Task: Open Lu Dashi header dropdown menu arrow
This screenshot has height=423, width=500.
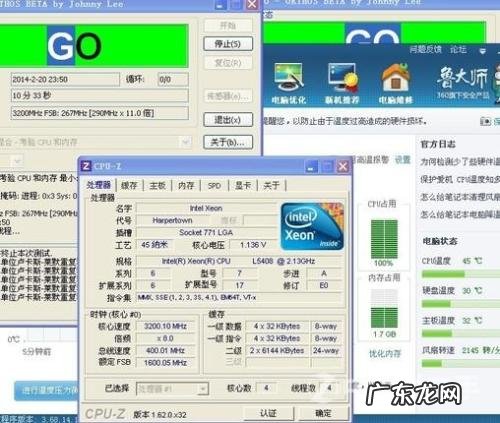Action: tap(482, 51)
